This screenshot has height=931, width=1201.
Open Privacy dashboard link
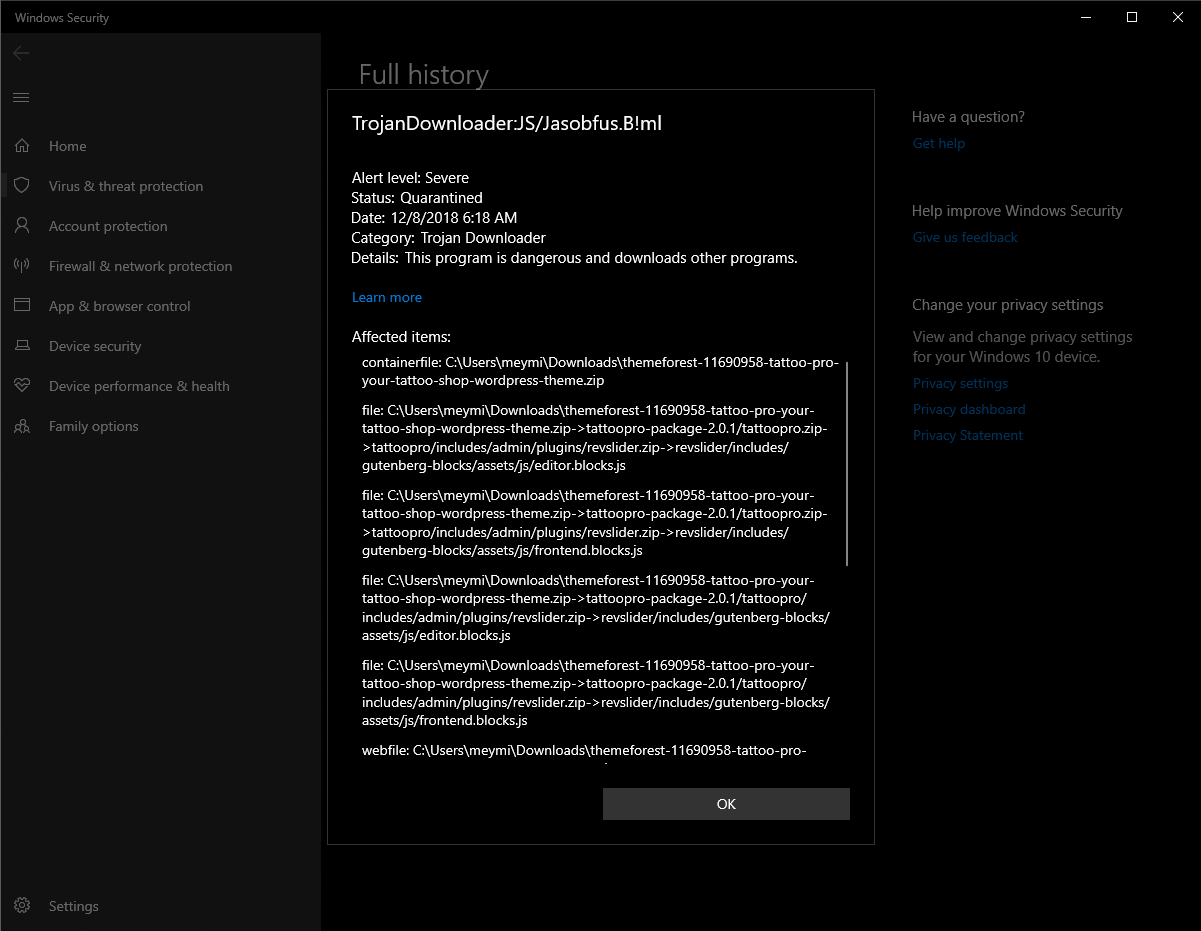pyautogui.click(x=969, y=409)
